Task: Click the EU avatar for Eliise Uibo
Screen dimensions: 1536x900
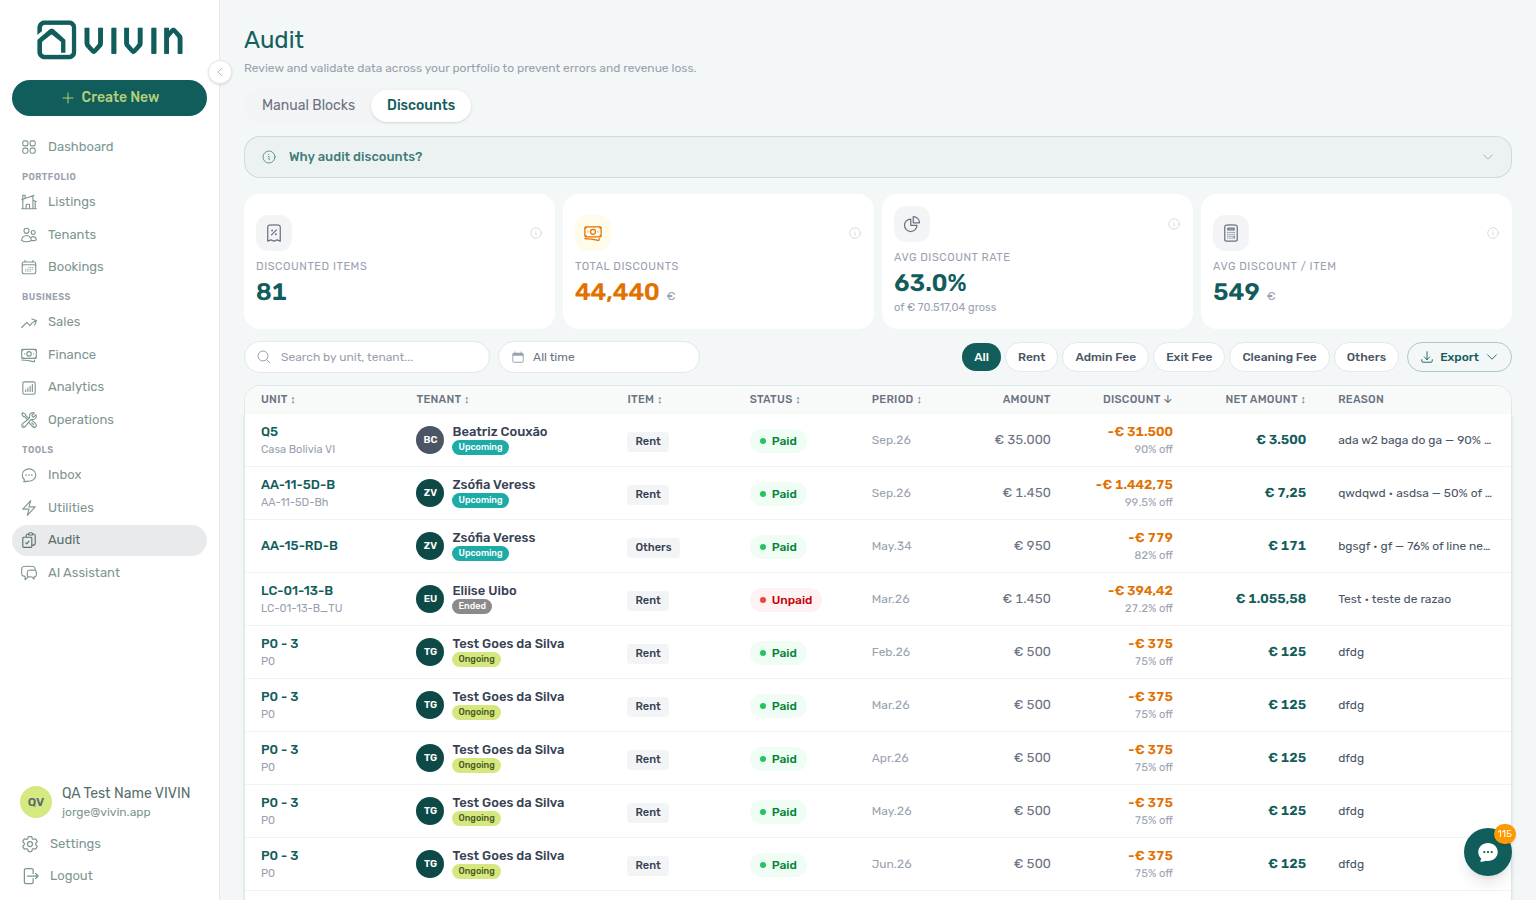Action: click(x=430, y=599)
